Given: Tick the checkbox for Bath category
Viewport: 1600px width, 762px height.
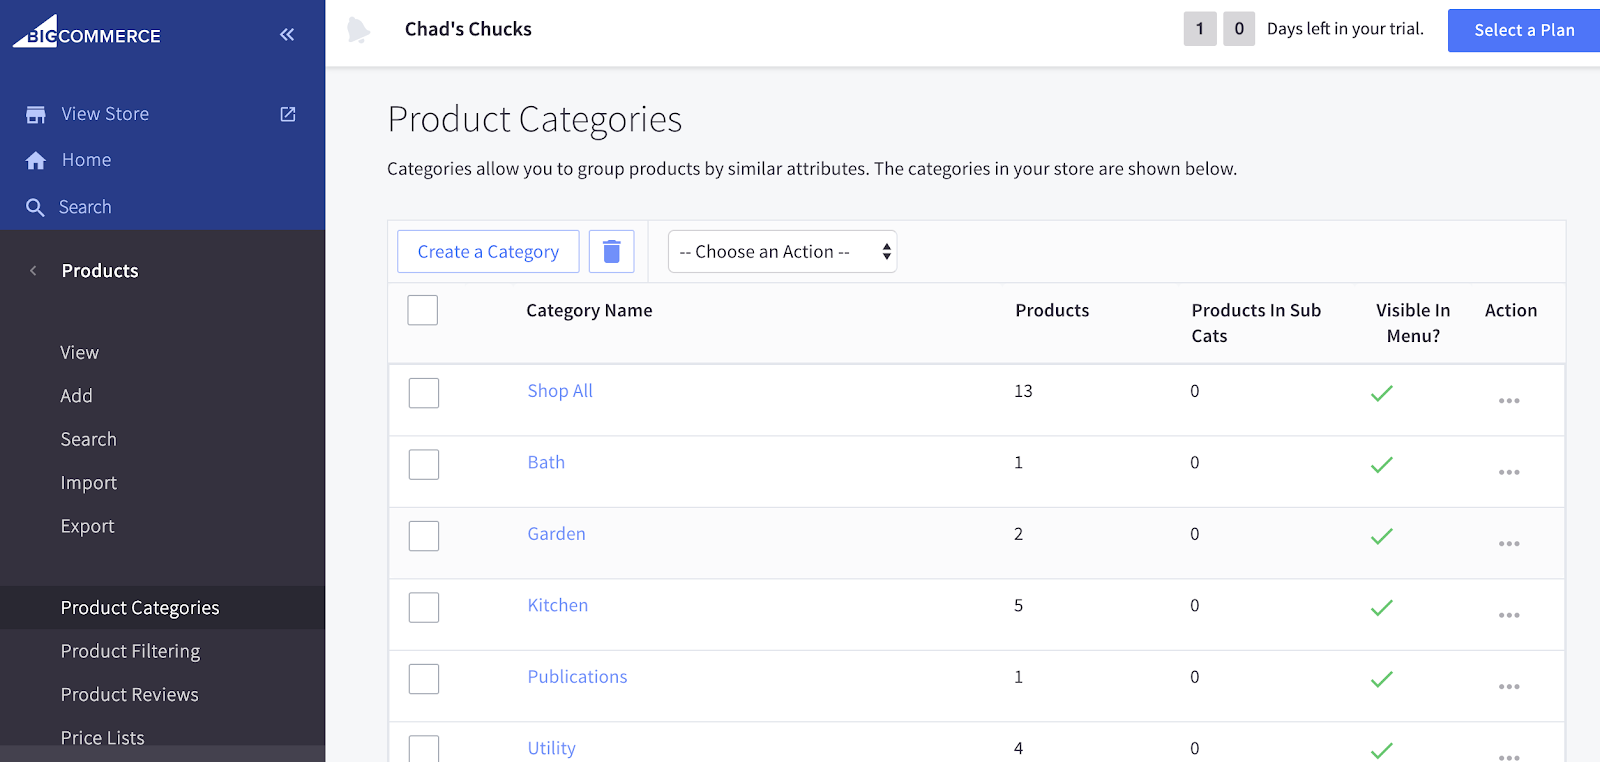Looking at the screenshot, I should (424, 464).
